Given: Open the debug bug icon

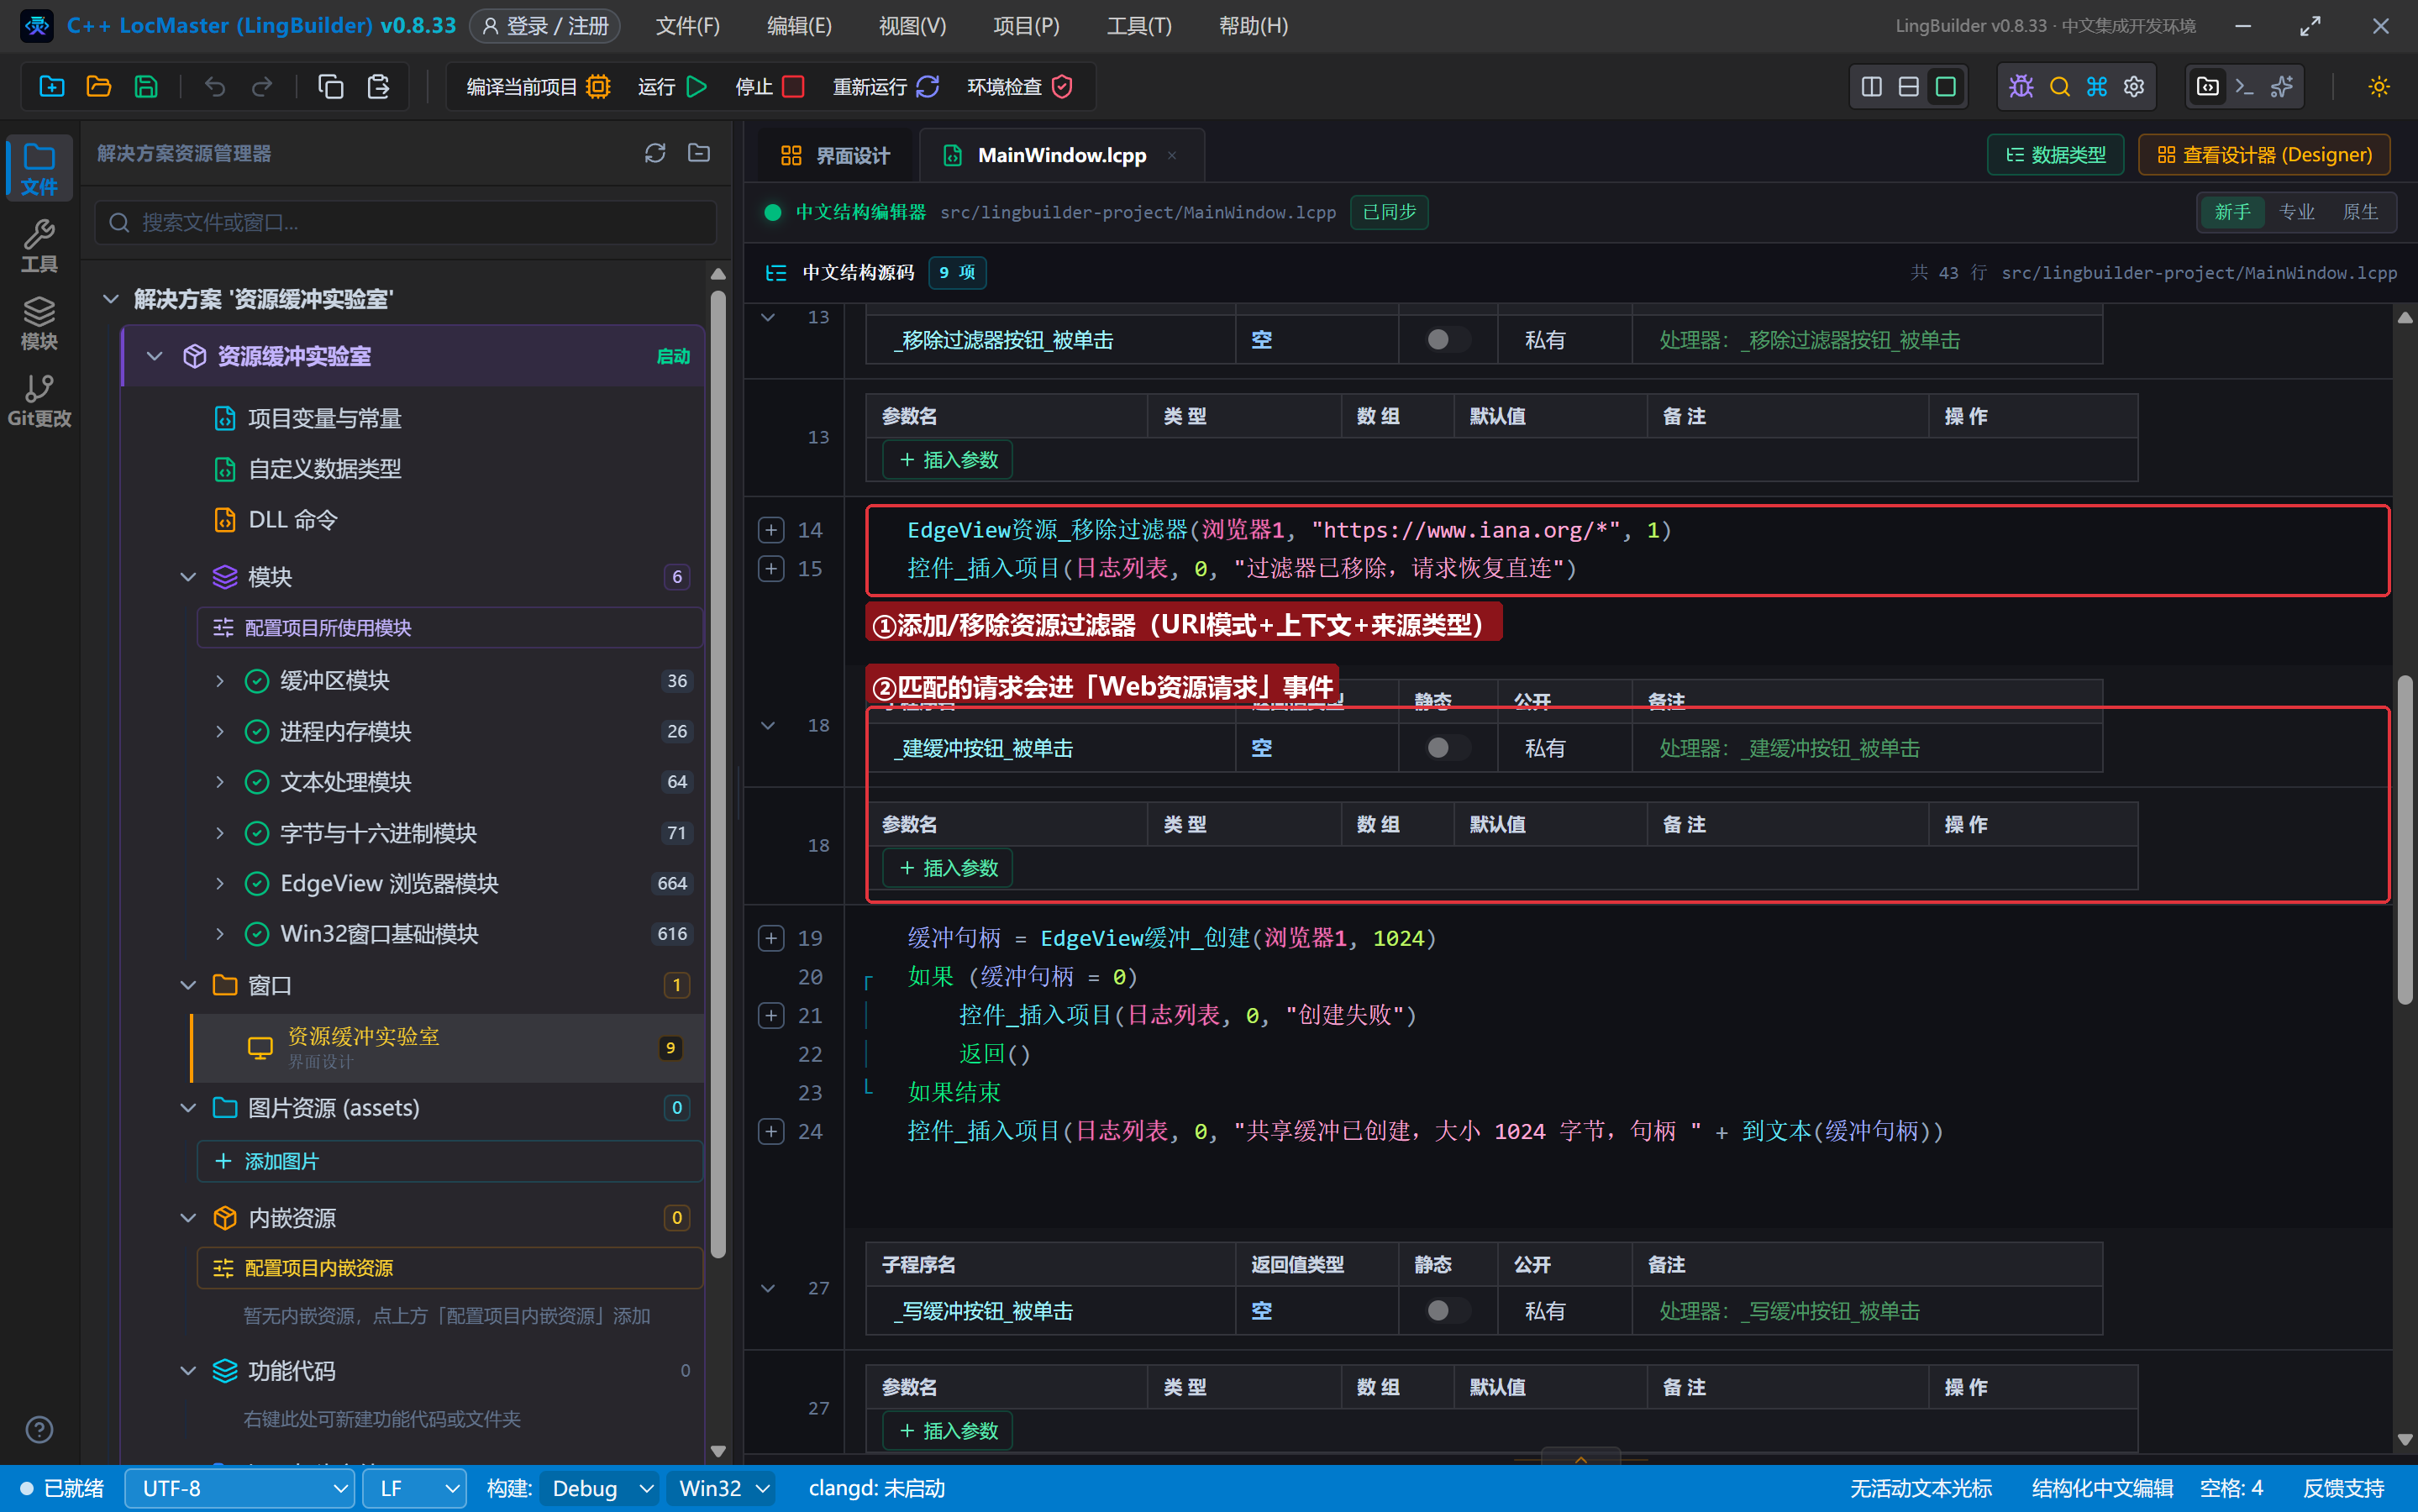Looking at the screenshot, I should (2022, 87).
